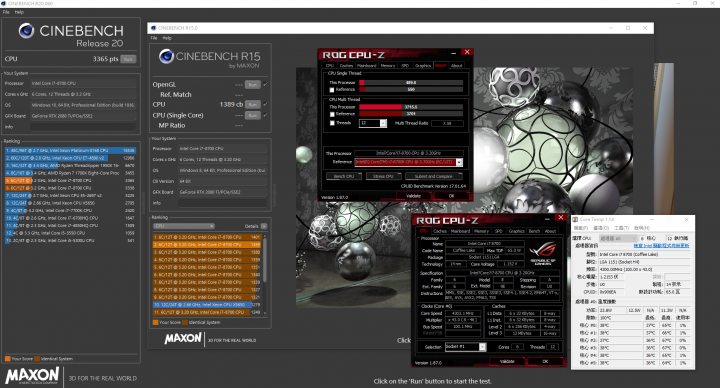The width and height of the screenshot is (720, 388).
Task: Switch to Caches tab in lower CPU-Z window
Action: (x=440, y=231)
